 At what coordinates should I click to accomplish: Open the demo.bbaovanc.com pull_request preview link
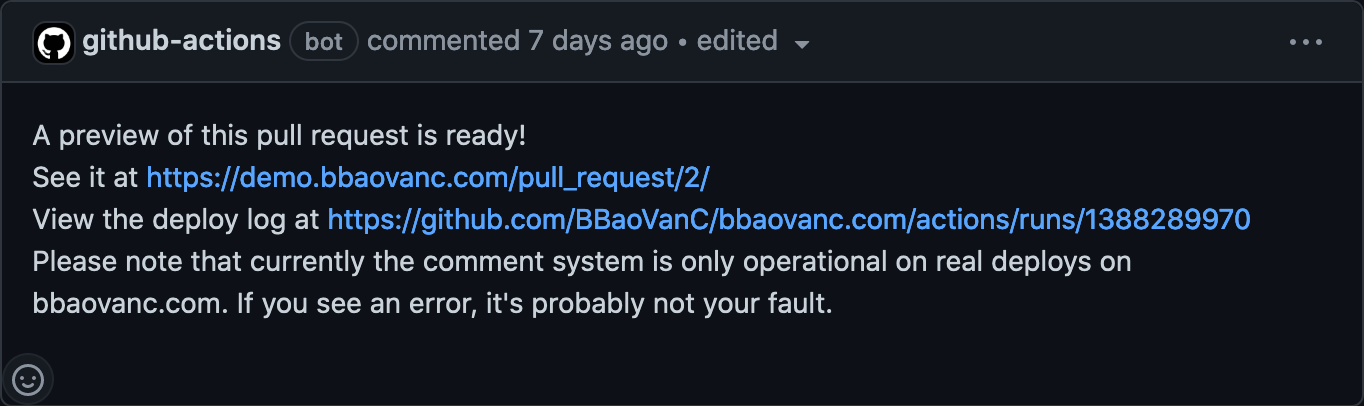tap(428, 177)
